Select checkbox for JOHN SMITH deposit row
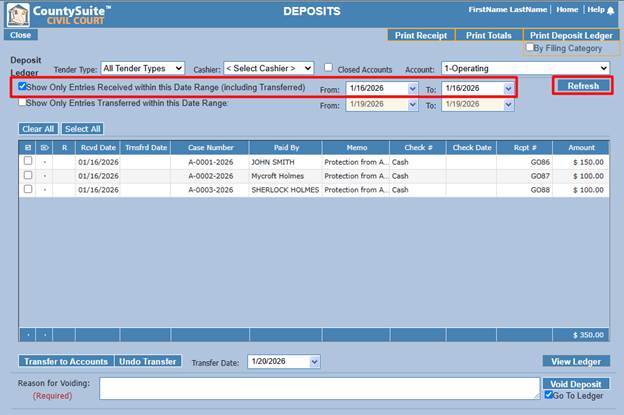Screen dimensions: 624x415 coord(28,161)
